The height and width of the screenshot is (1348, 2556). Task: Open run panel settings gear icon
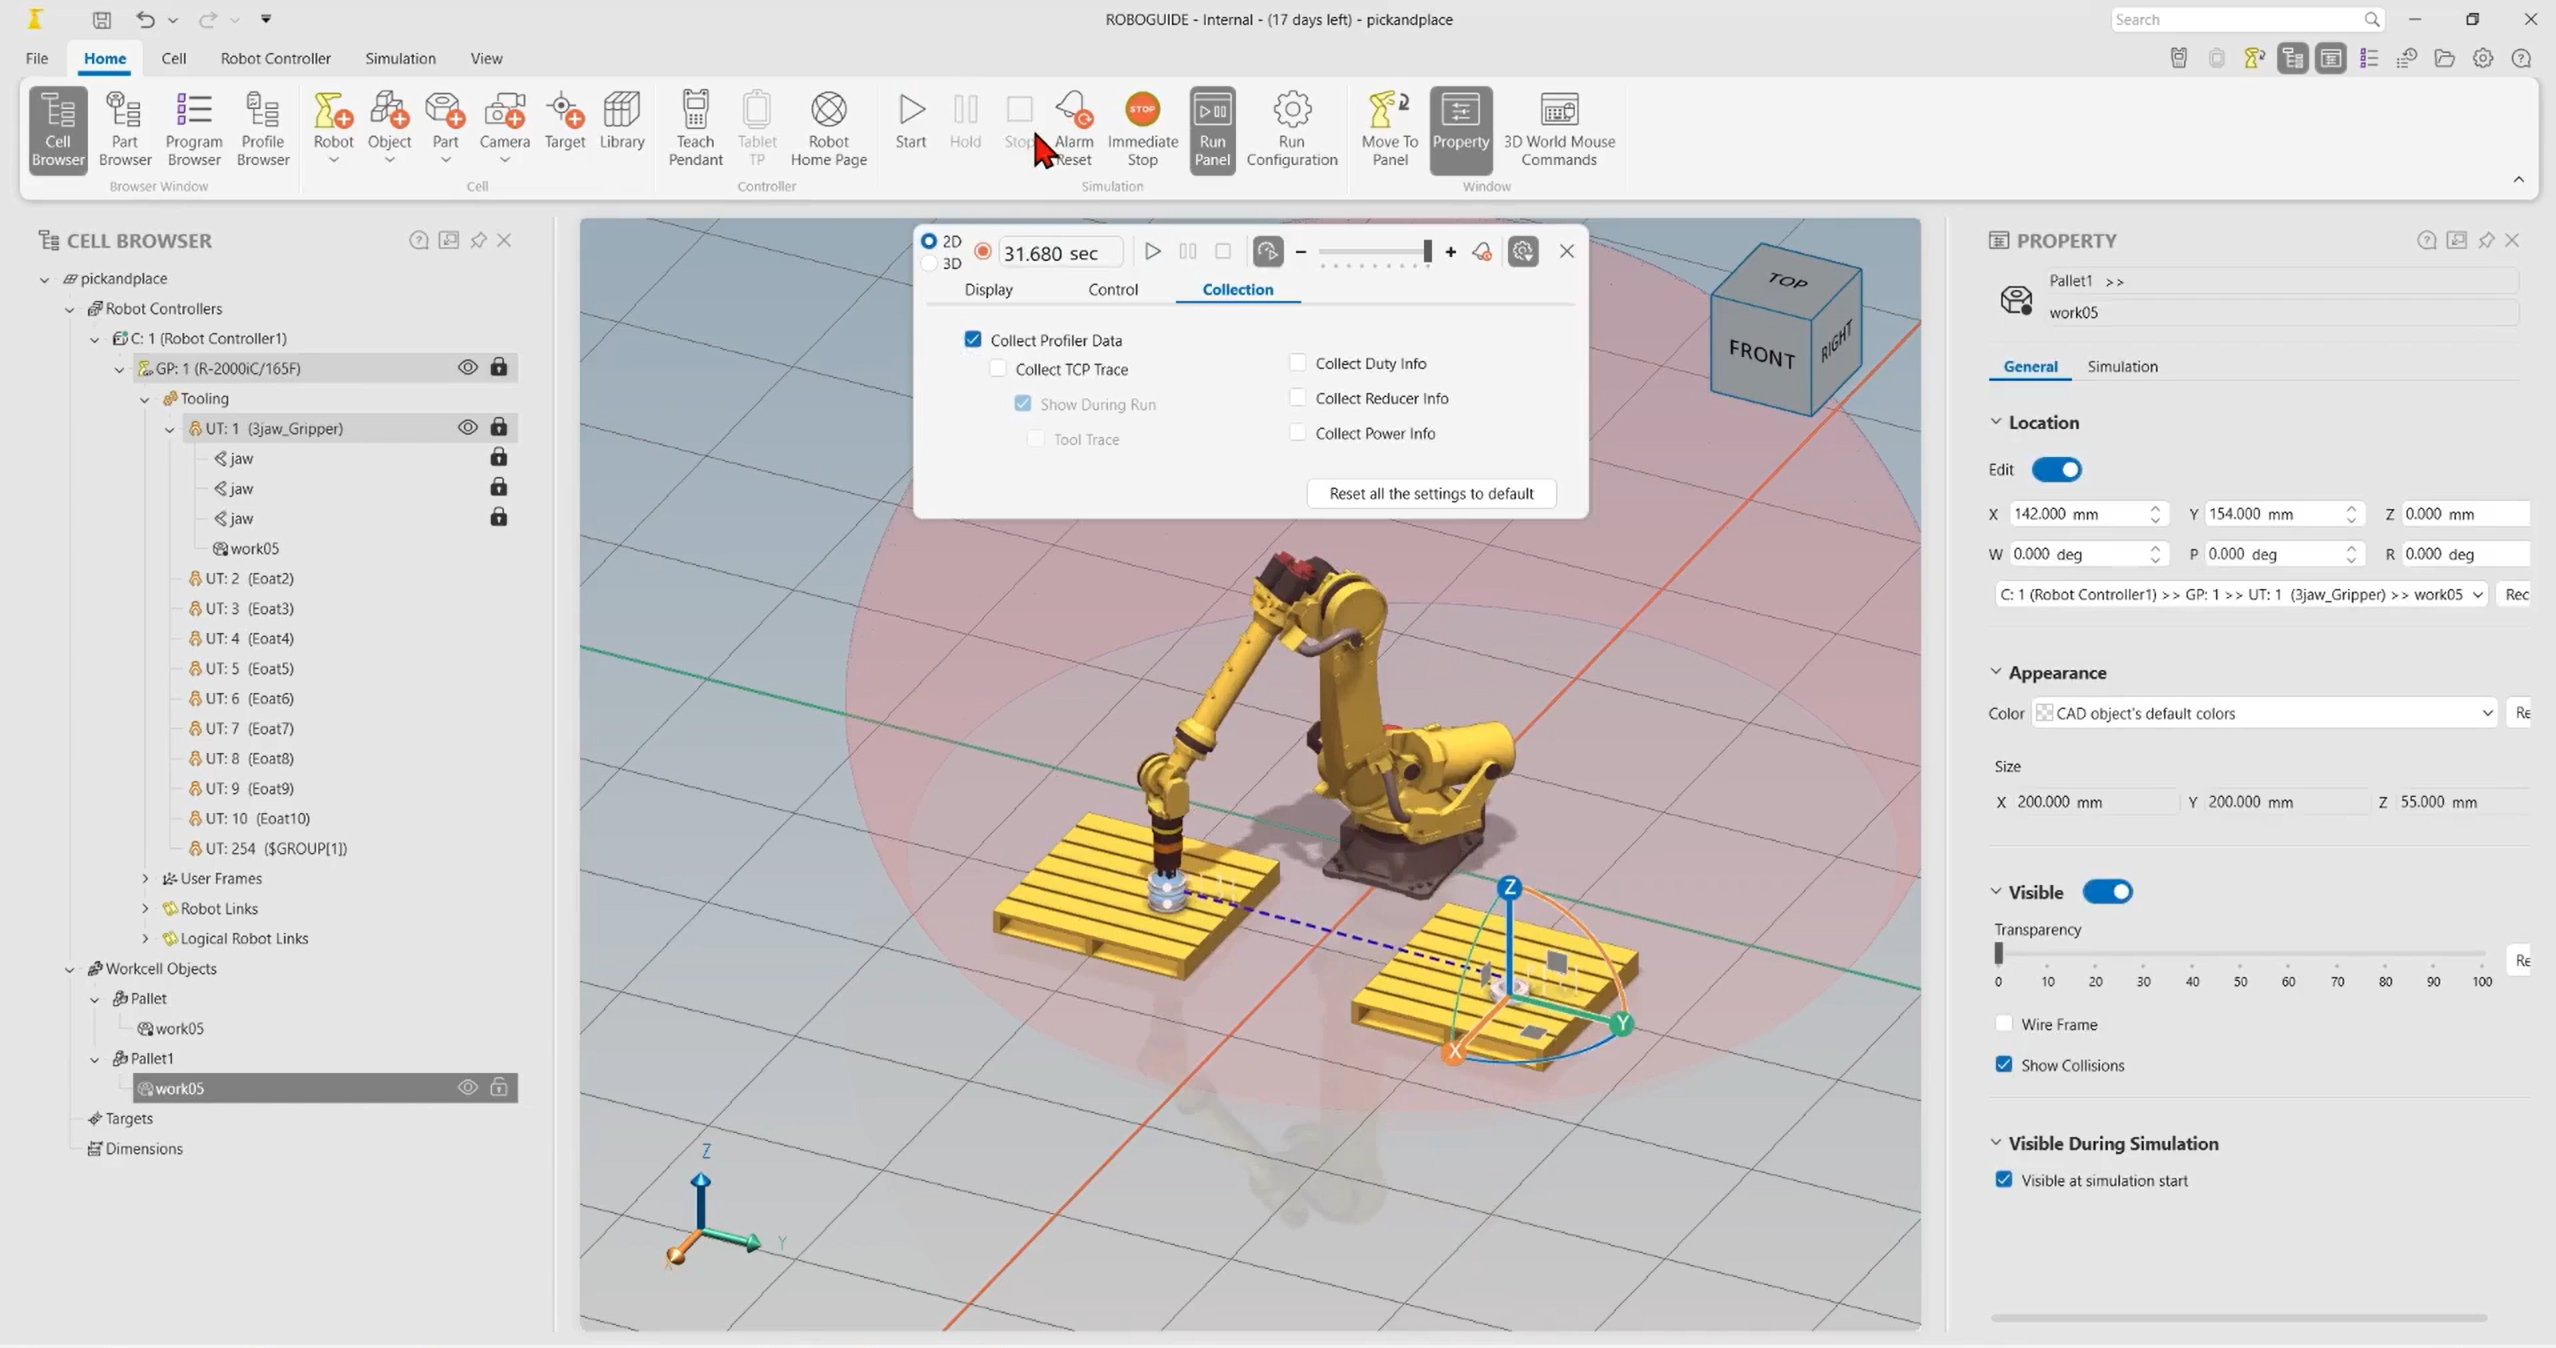[x=1522, y=252]
